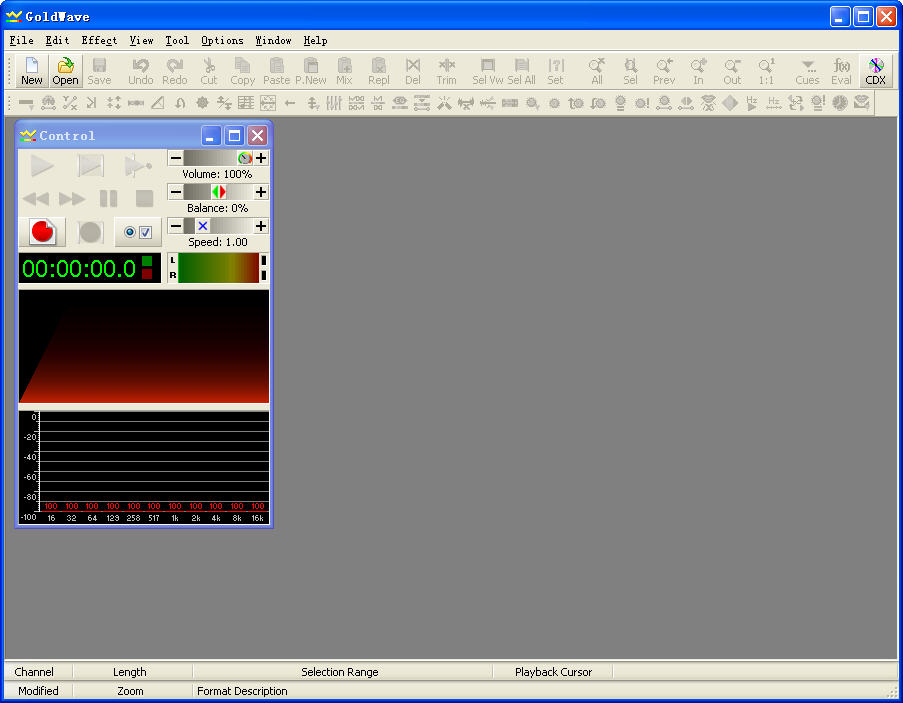Open the Options menu
903x703 pixels.
[x=222, y=41]
